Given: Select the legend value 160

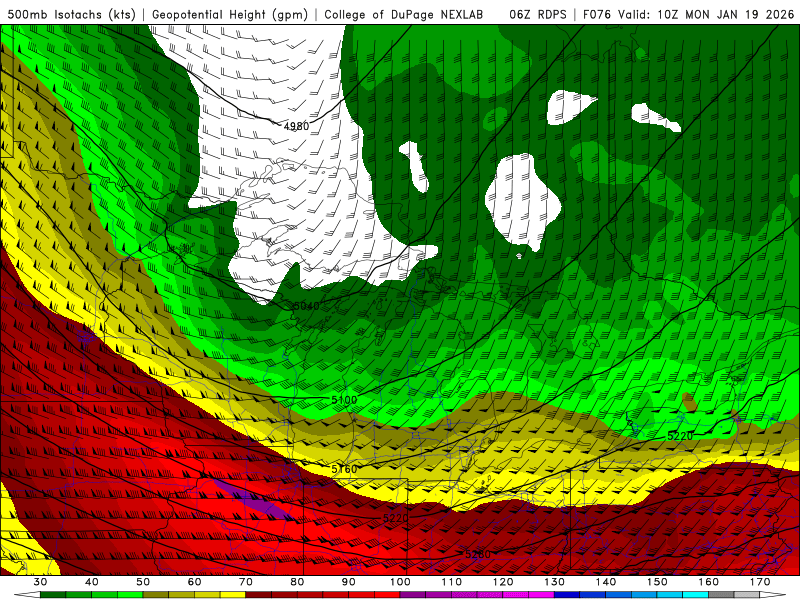Looking at the screenshot, I should click(x=709, y=582).
